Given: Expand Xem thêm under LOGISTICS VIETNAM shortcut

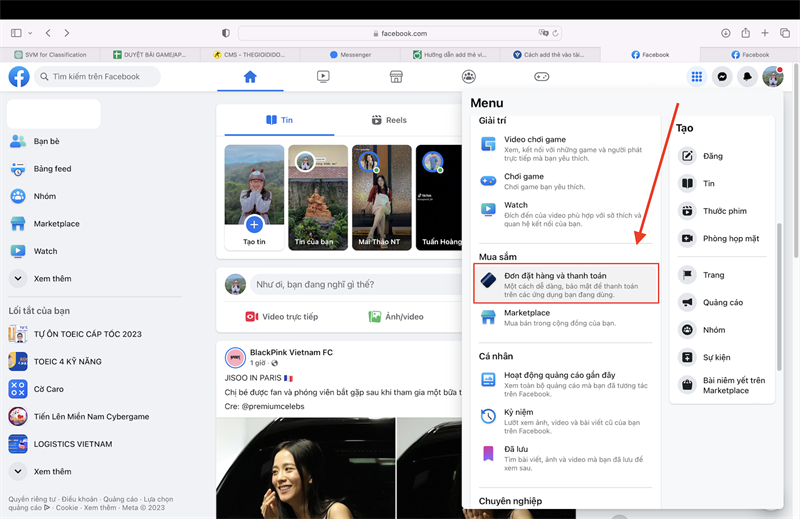Looking at the screenshot, I should coord(52,471).
